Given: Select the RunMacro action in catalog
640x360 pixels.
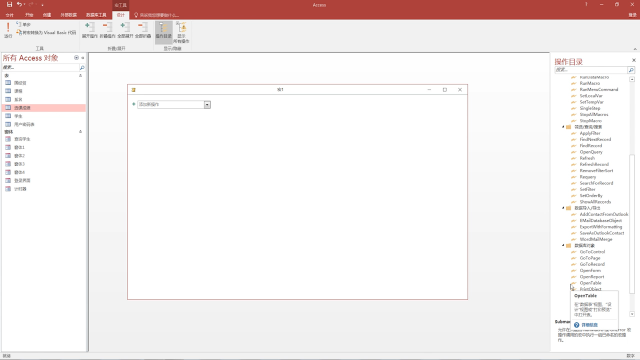Looking at the screenshot, I should 589,83.
